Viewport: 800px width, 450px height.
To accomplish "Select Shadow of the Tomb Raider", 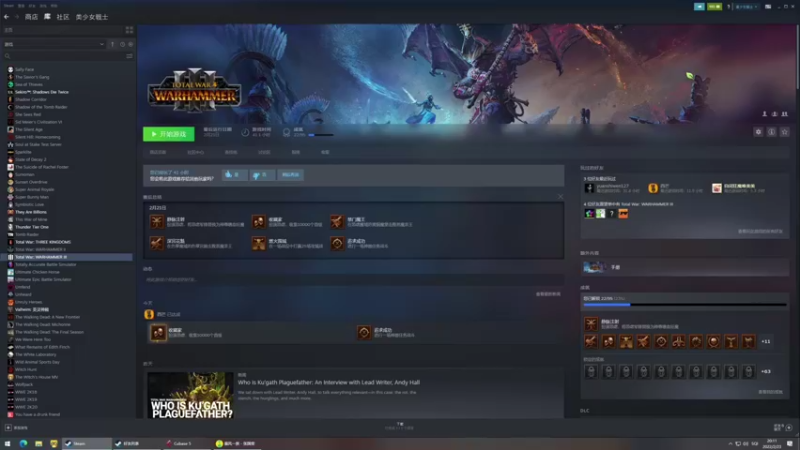I will click(x=41, y=107).
